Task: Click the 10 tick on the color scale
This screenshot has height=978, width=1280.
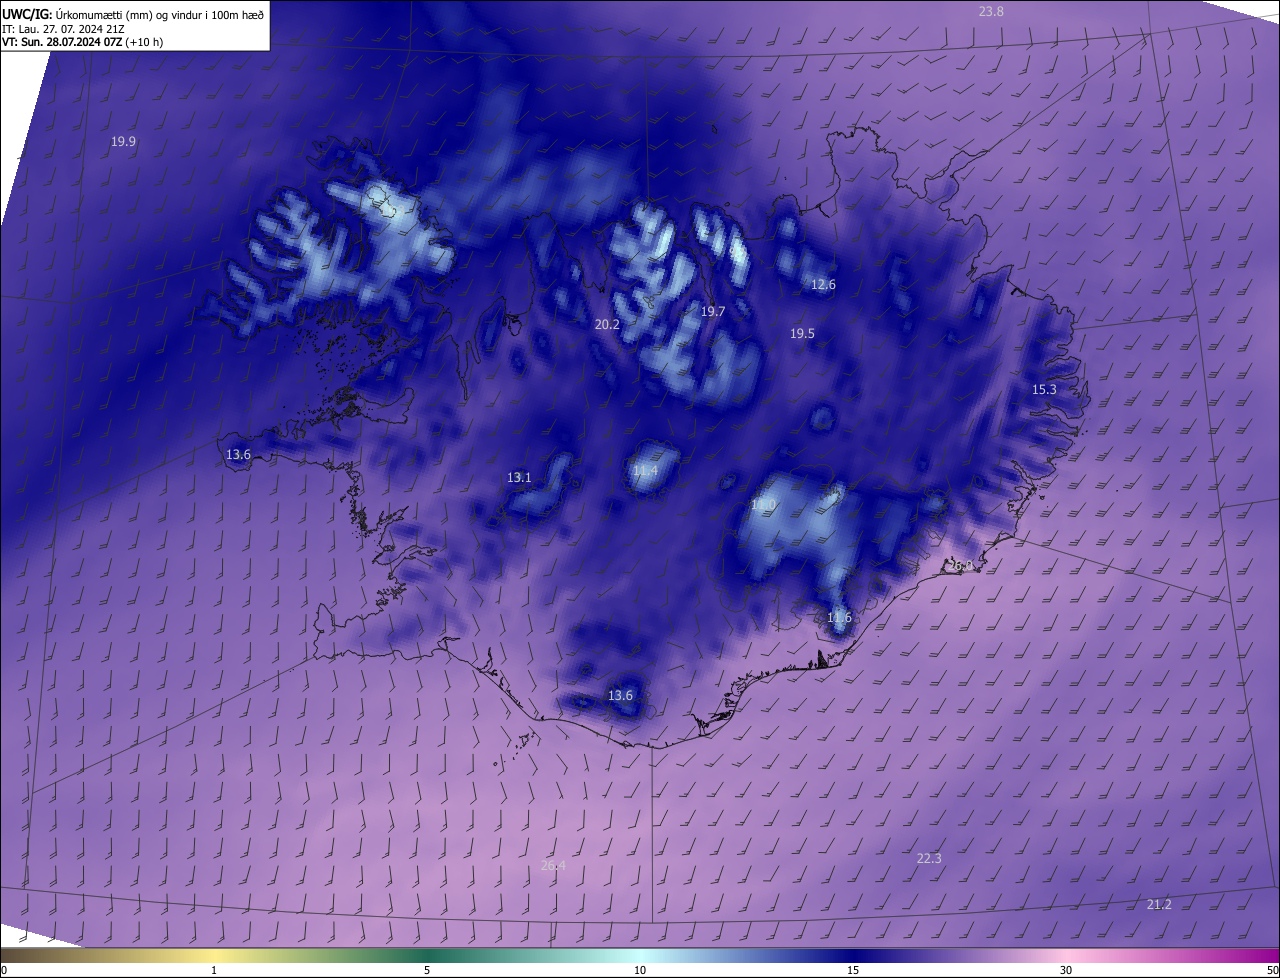Action: pos(640,970)
